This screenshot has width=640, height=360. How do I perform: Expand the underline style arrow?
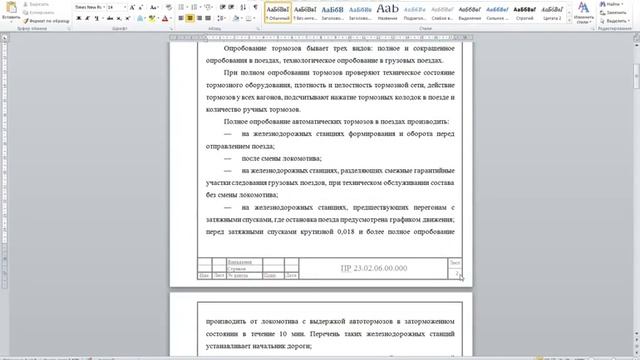[x=102, y=18]
